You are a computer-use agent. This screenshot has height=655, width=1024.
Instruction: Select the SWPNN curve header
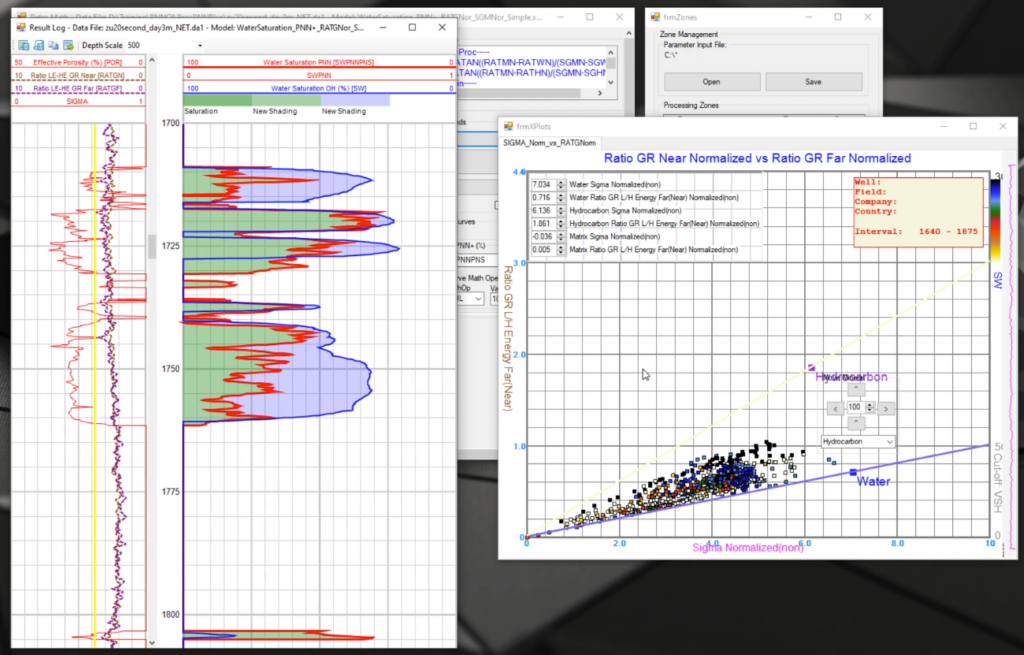319,75
